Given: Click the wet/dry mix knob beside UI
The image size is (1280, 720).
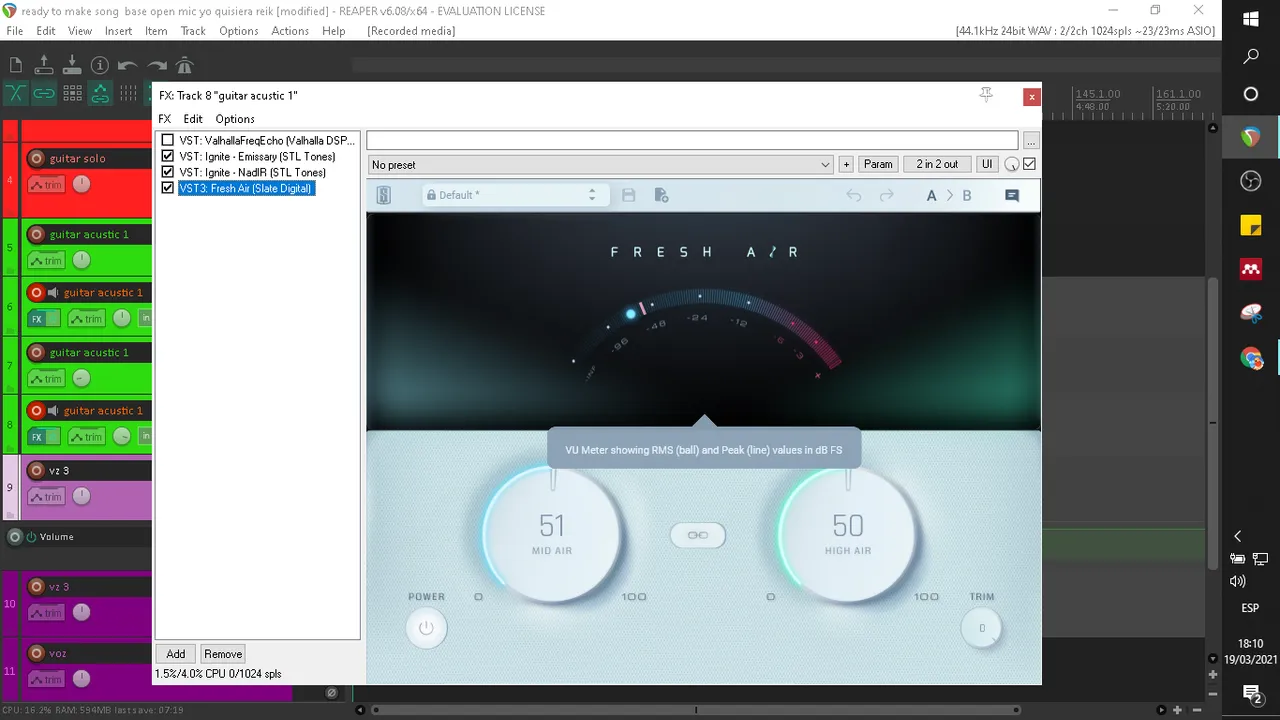Looking at the screenshot, I should (1012, 164).
